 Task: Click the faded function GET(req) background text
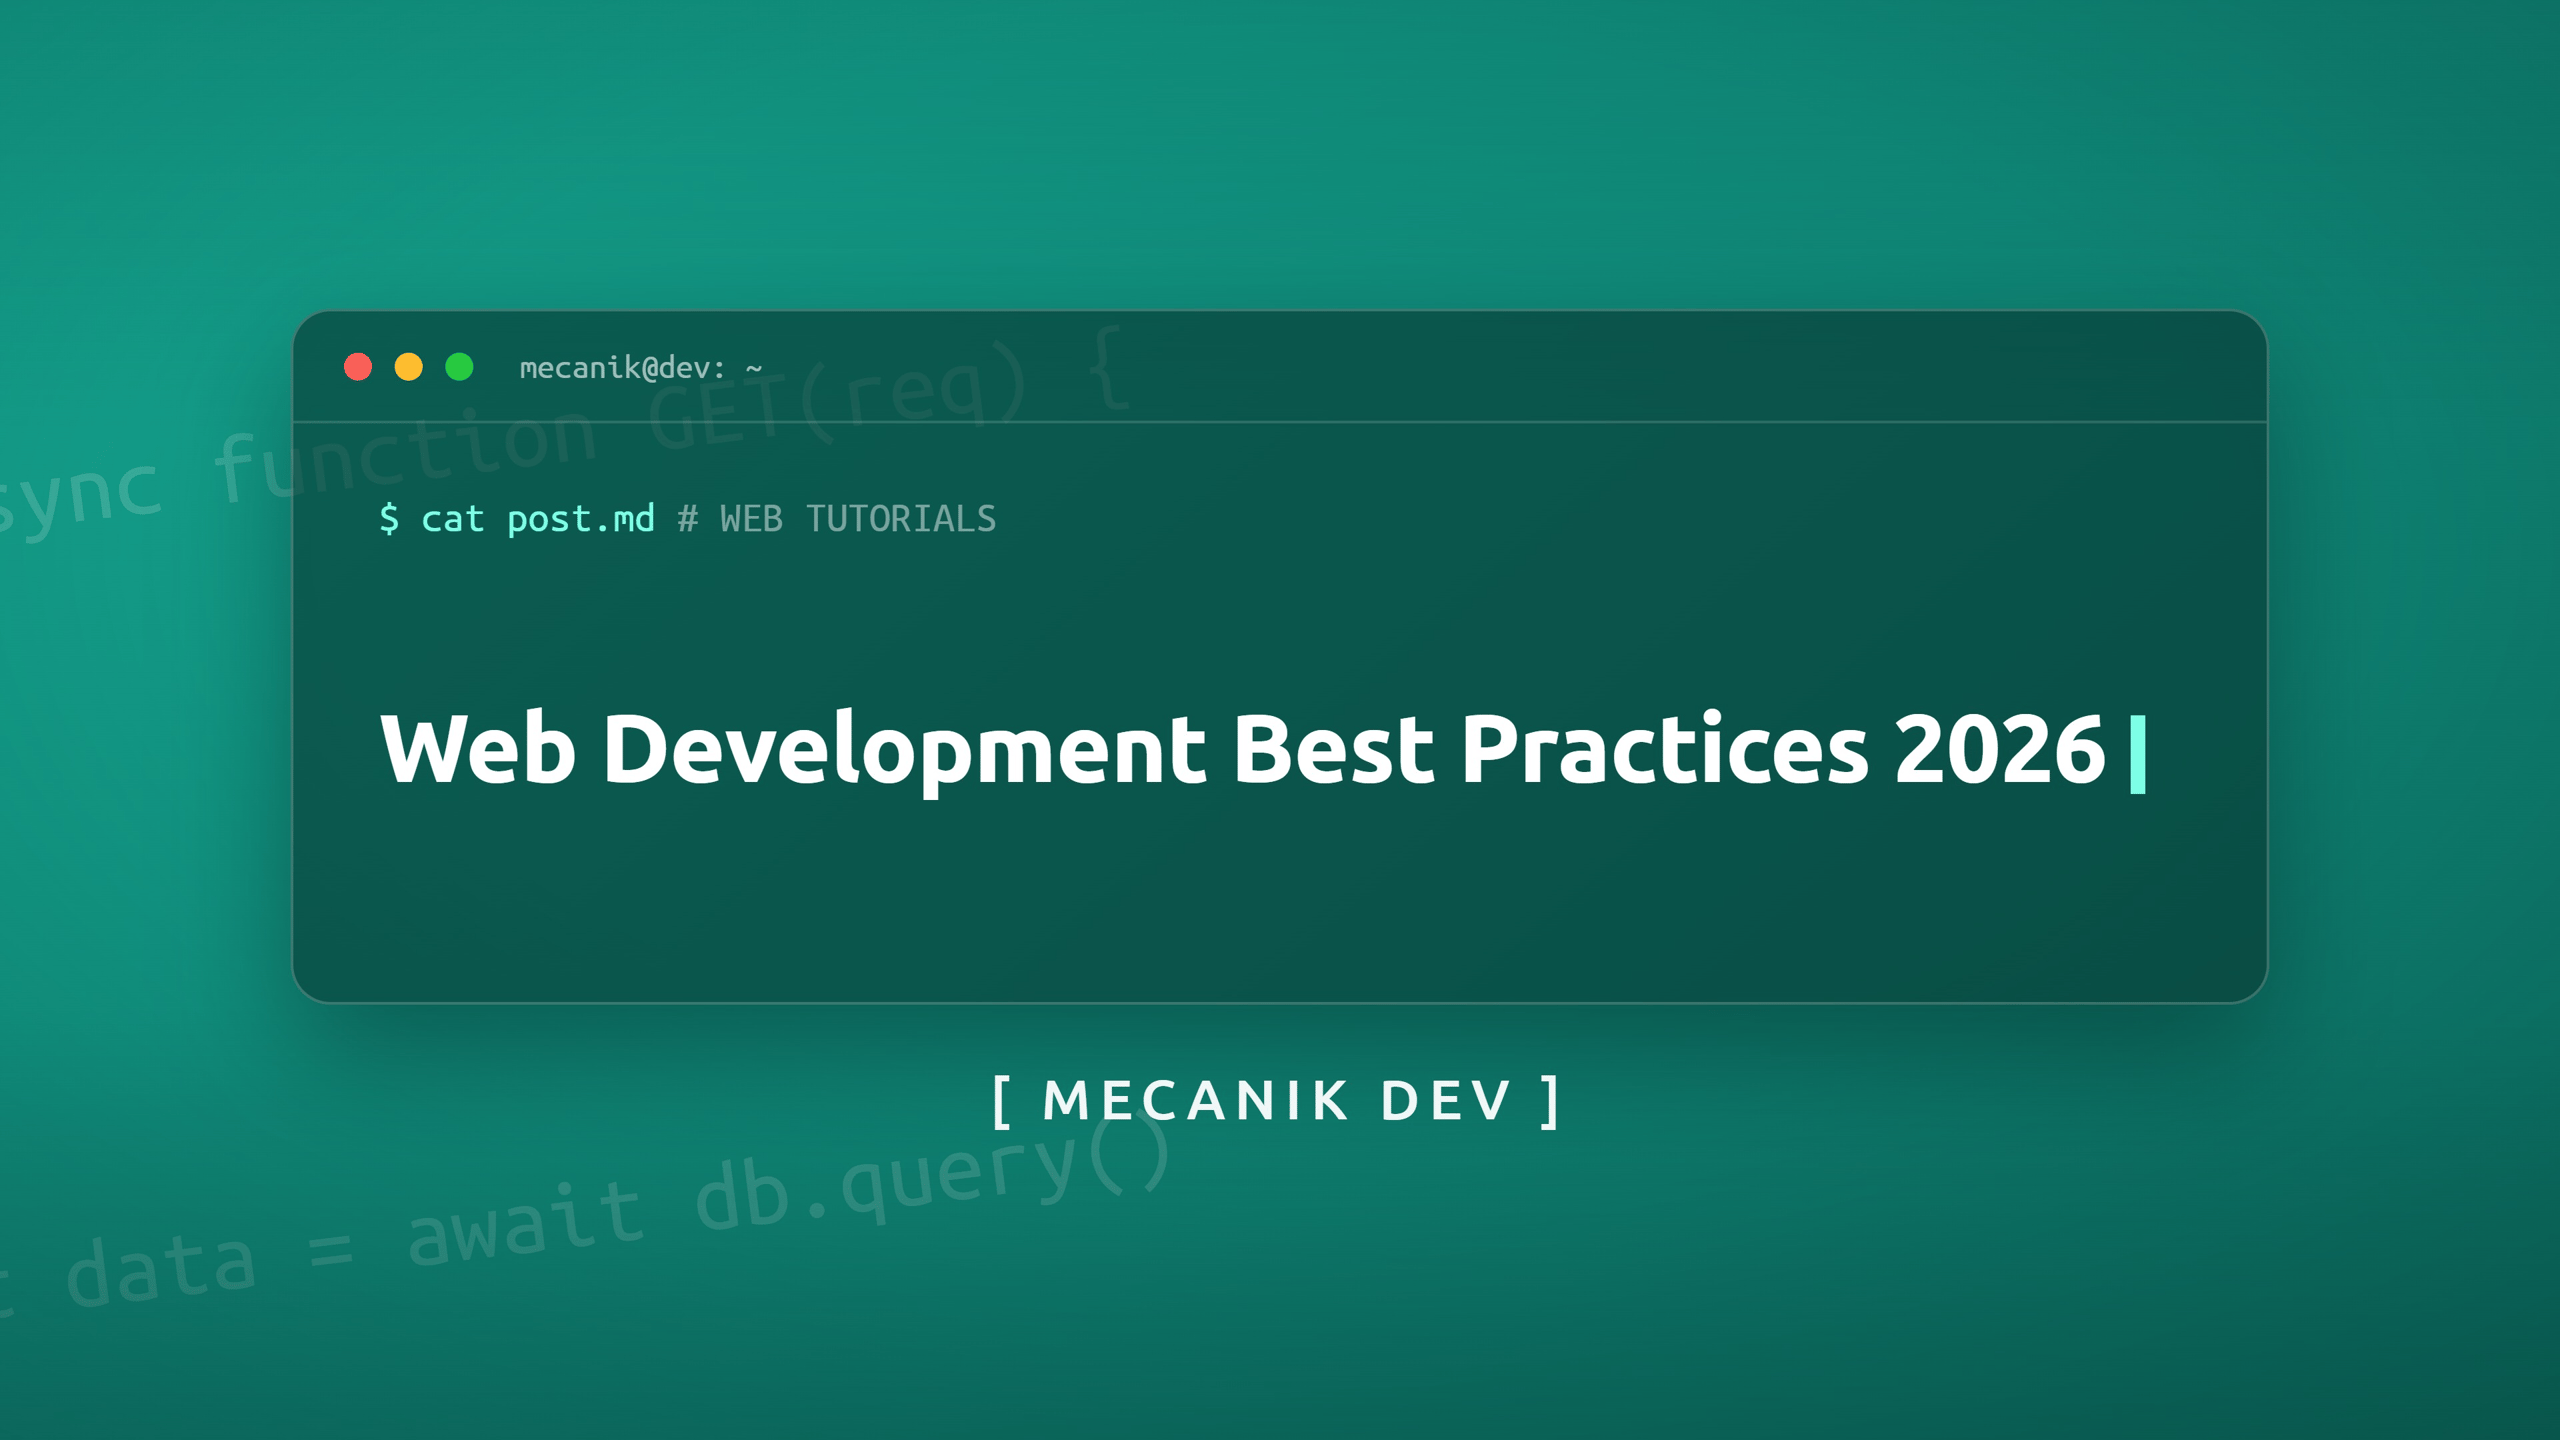(670, 415)
